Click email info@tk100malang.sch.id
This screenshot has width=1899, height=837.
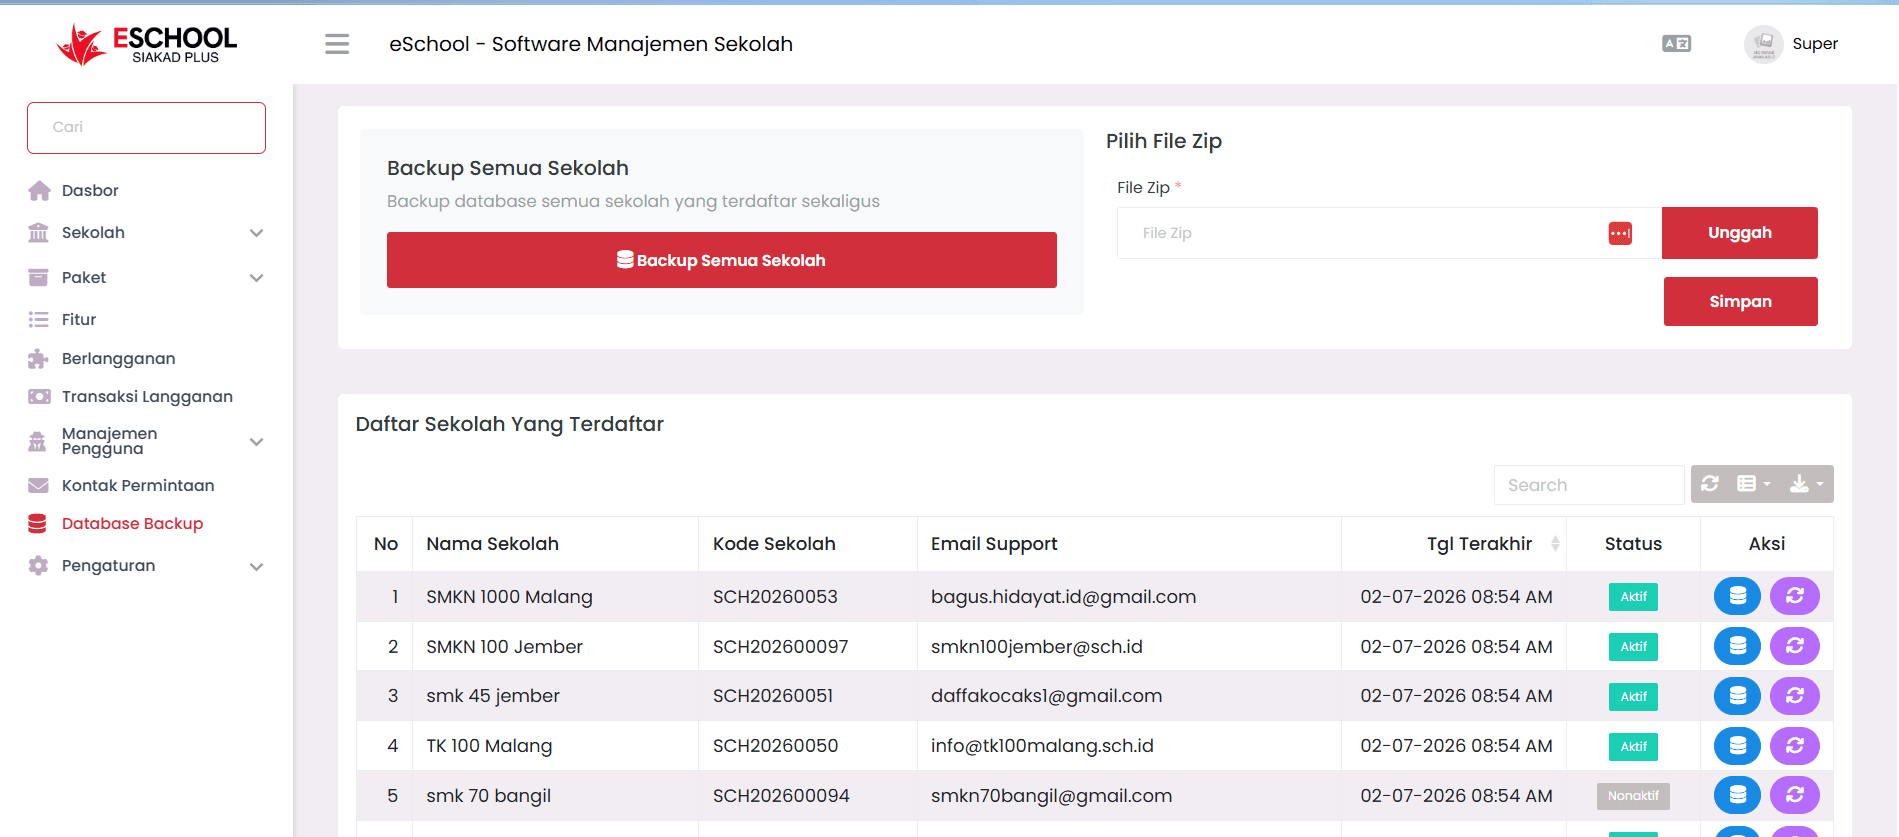(x=1042, y=746)
